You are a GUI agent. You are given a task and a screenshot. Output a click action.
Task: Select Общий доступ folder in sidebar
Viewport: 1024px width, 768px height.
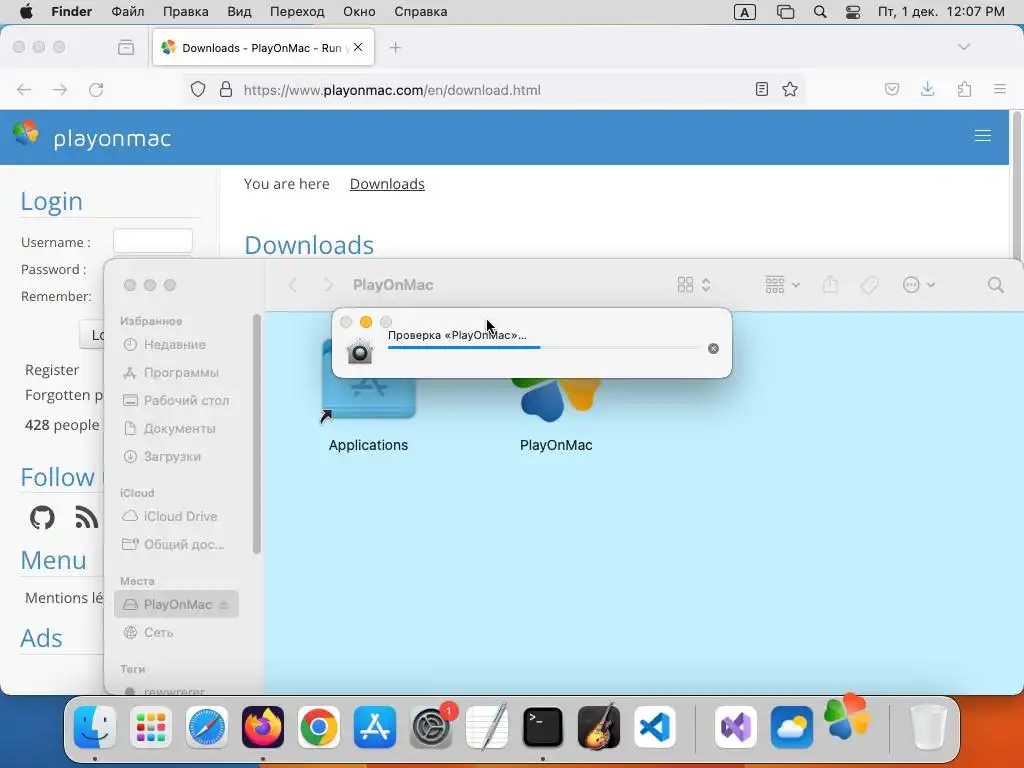click(176, 544)
